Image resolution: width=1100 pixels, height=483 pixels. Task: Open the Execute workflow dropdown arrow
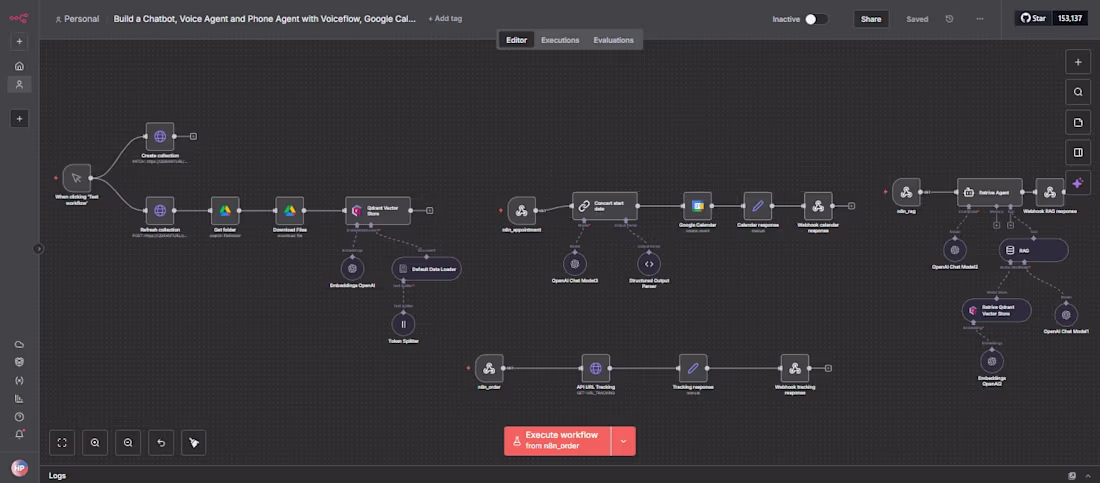click(623, 441)
